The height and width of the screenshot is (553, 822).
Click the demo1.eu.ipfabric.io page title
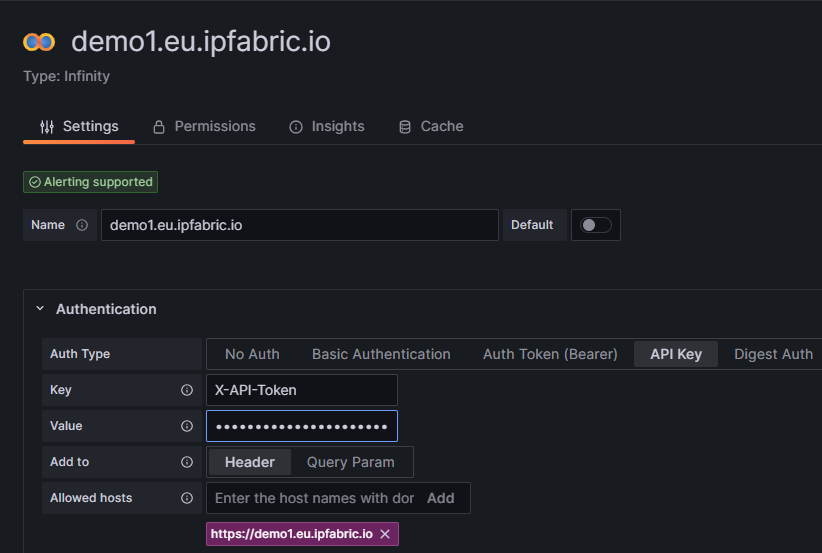201,41
